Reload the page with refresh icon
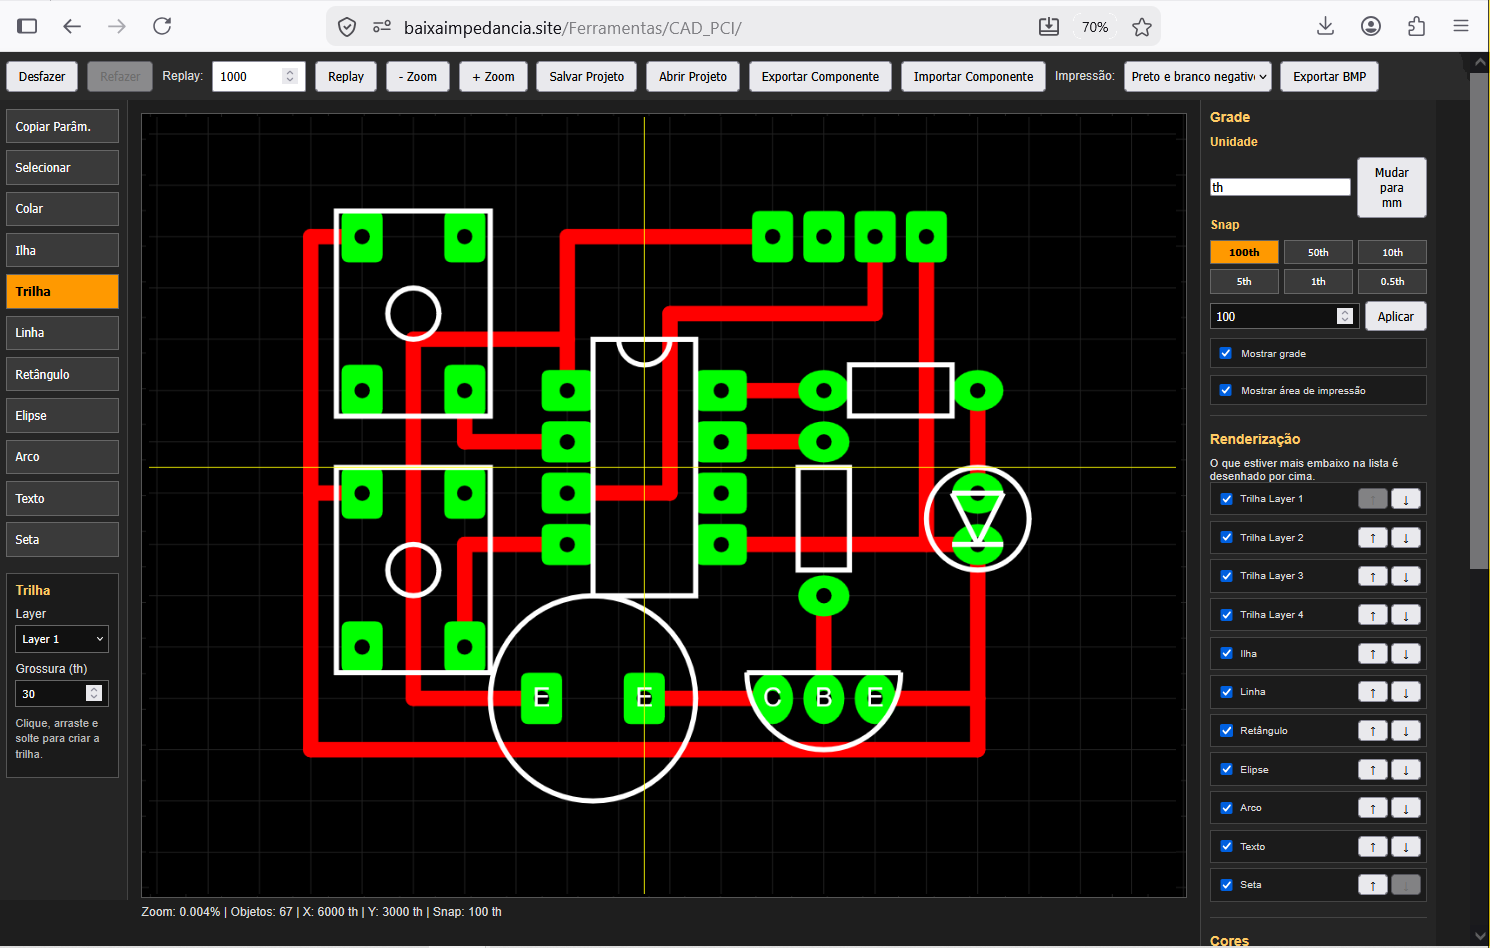The image size is (1490, 948). point(162,27)
